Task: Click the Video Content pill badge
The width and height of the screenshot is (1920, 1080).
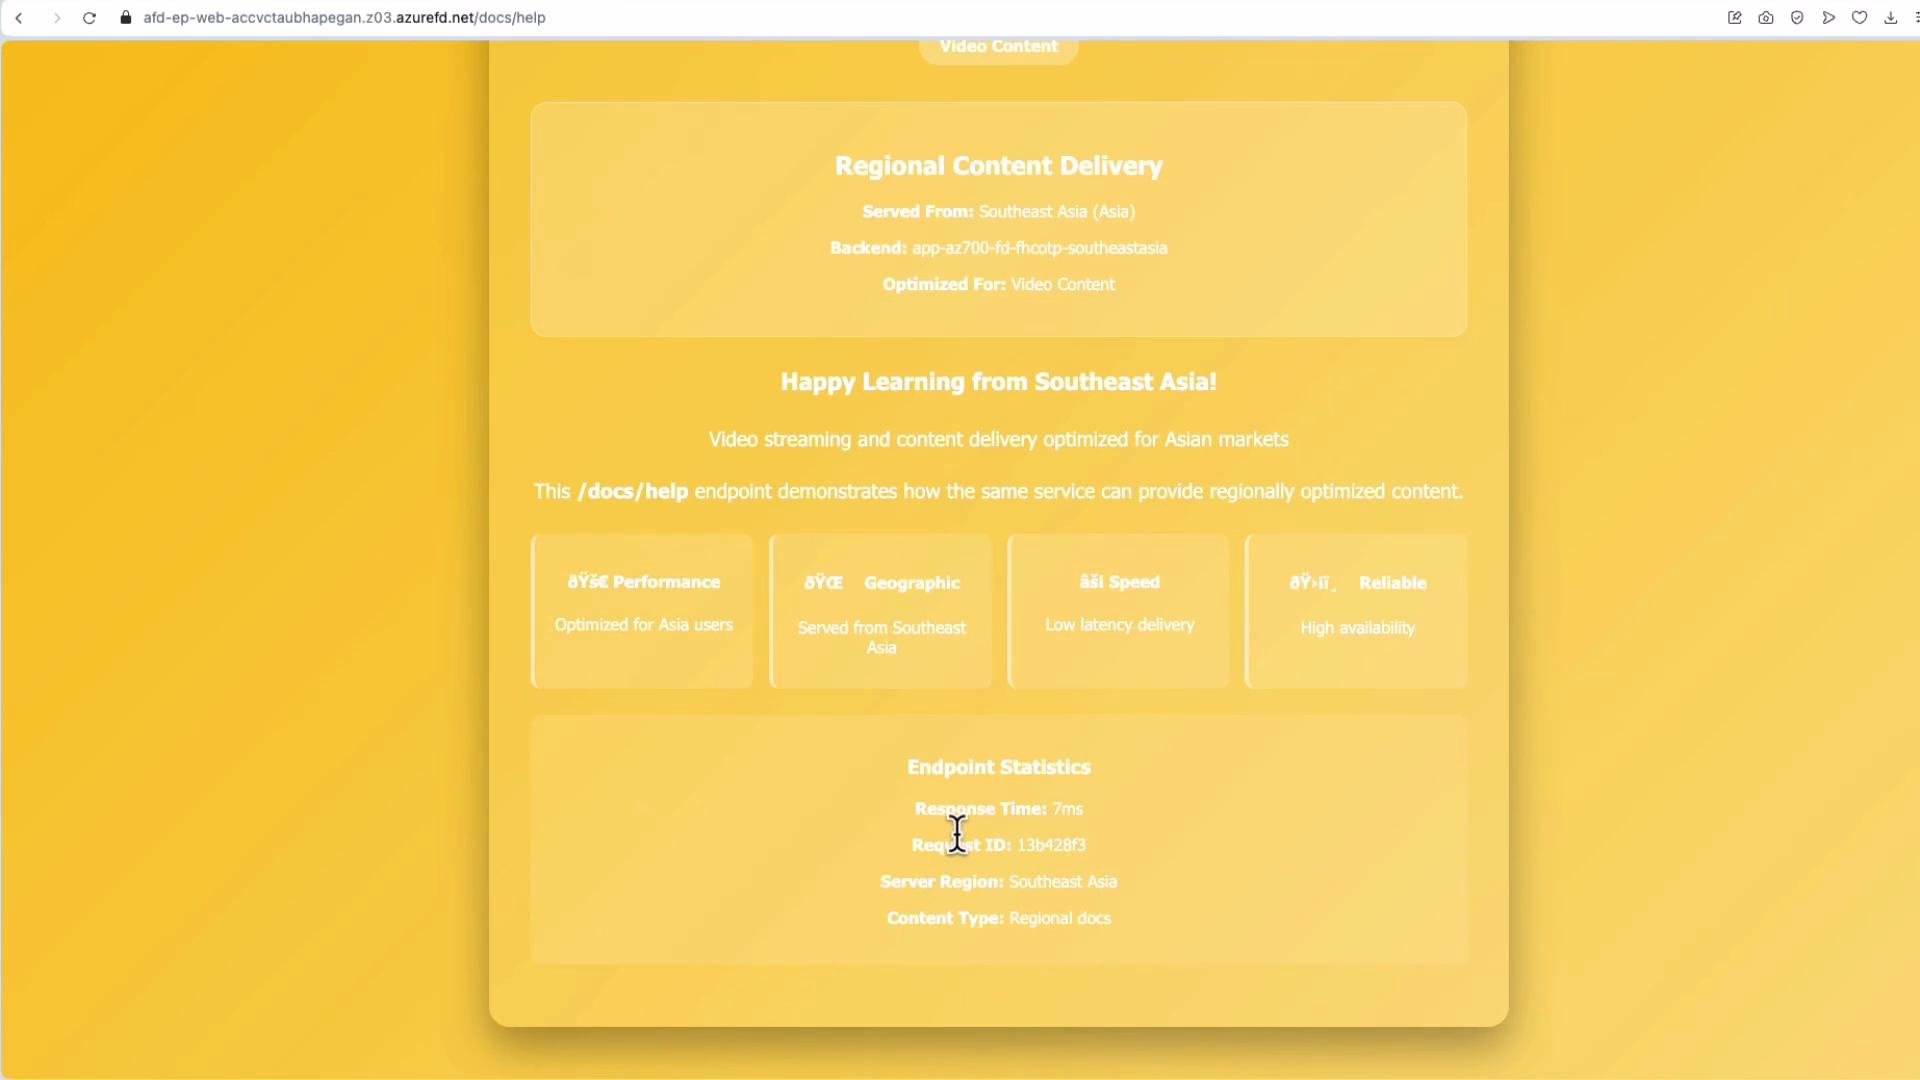Action: tap(998, 48)
